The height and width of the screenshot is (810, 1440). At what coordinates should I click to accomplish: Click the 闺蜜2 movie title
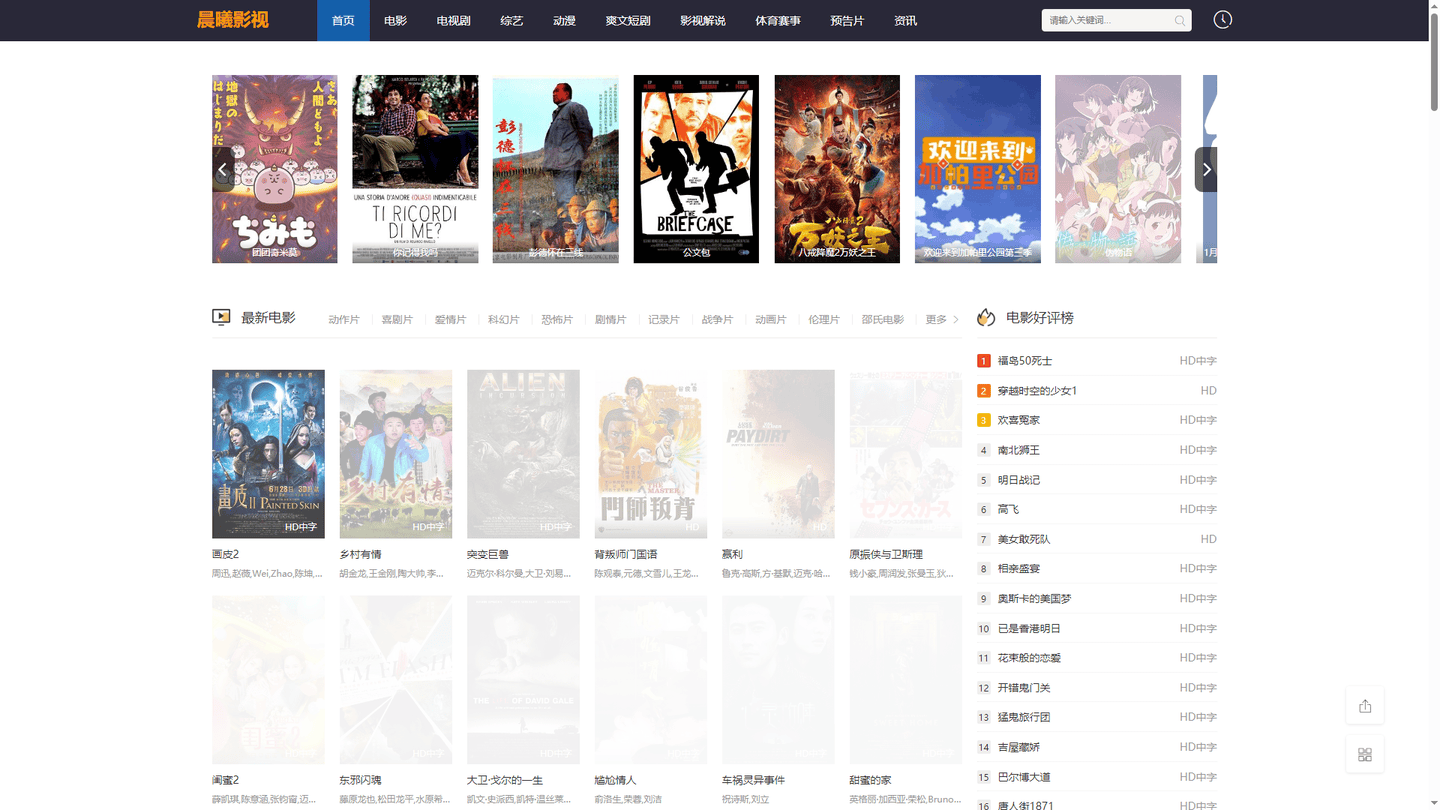(225, 780)
